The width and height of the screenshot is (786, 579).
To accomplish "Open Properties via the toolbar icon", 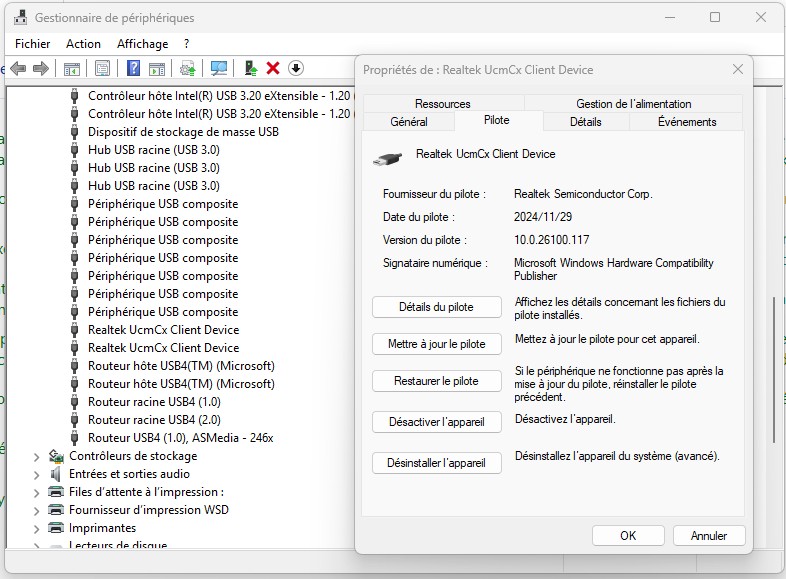I will tap(102, 68).
